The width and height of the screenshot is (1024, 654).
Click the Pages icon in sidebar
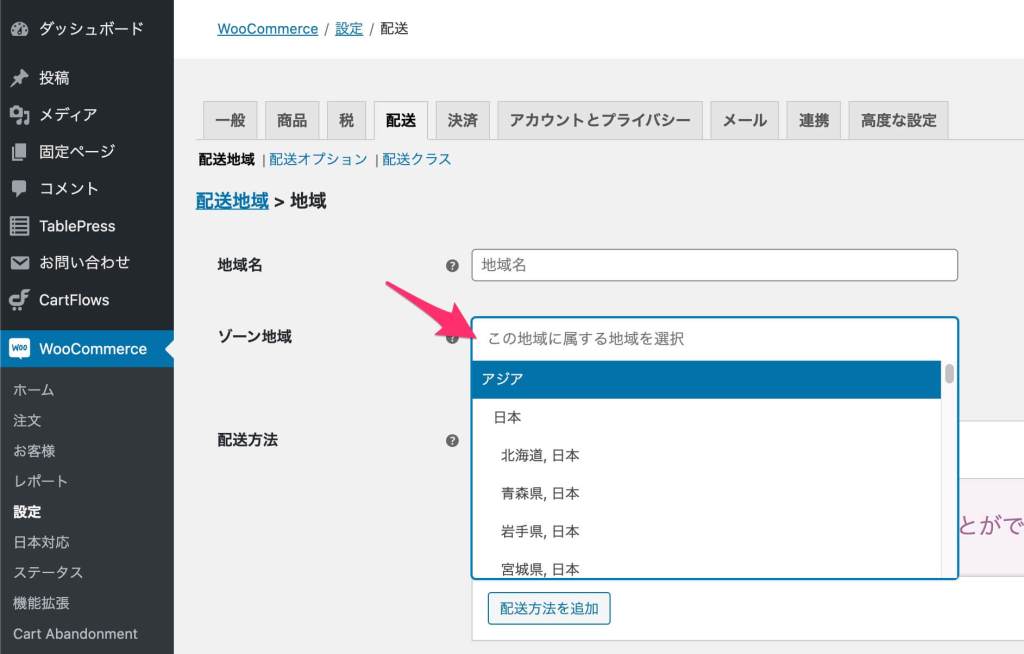point(19,152)
